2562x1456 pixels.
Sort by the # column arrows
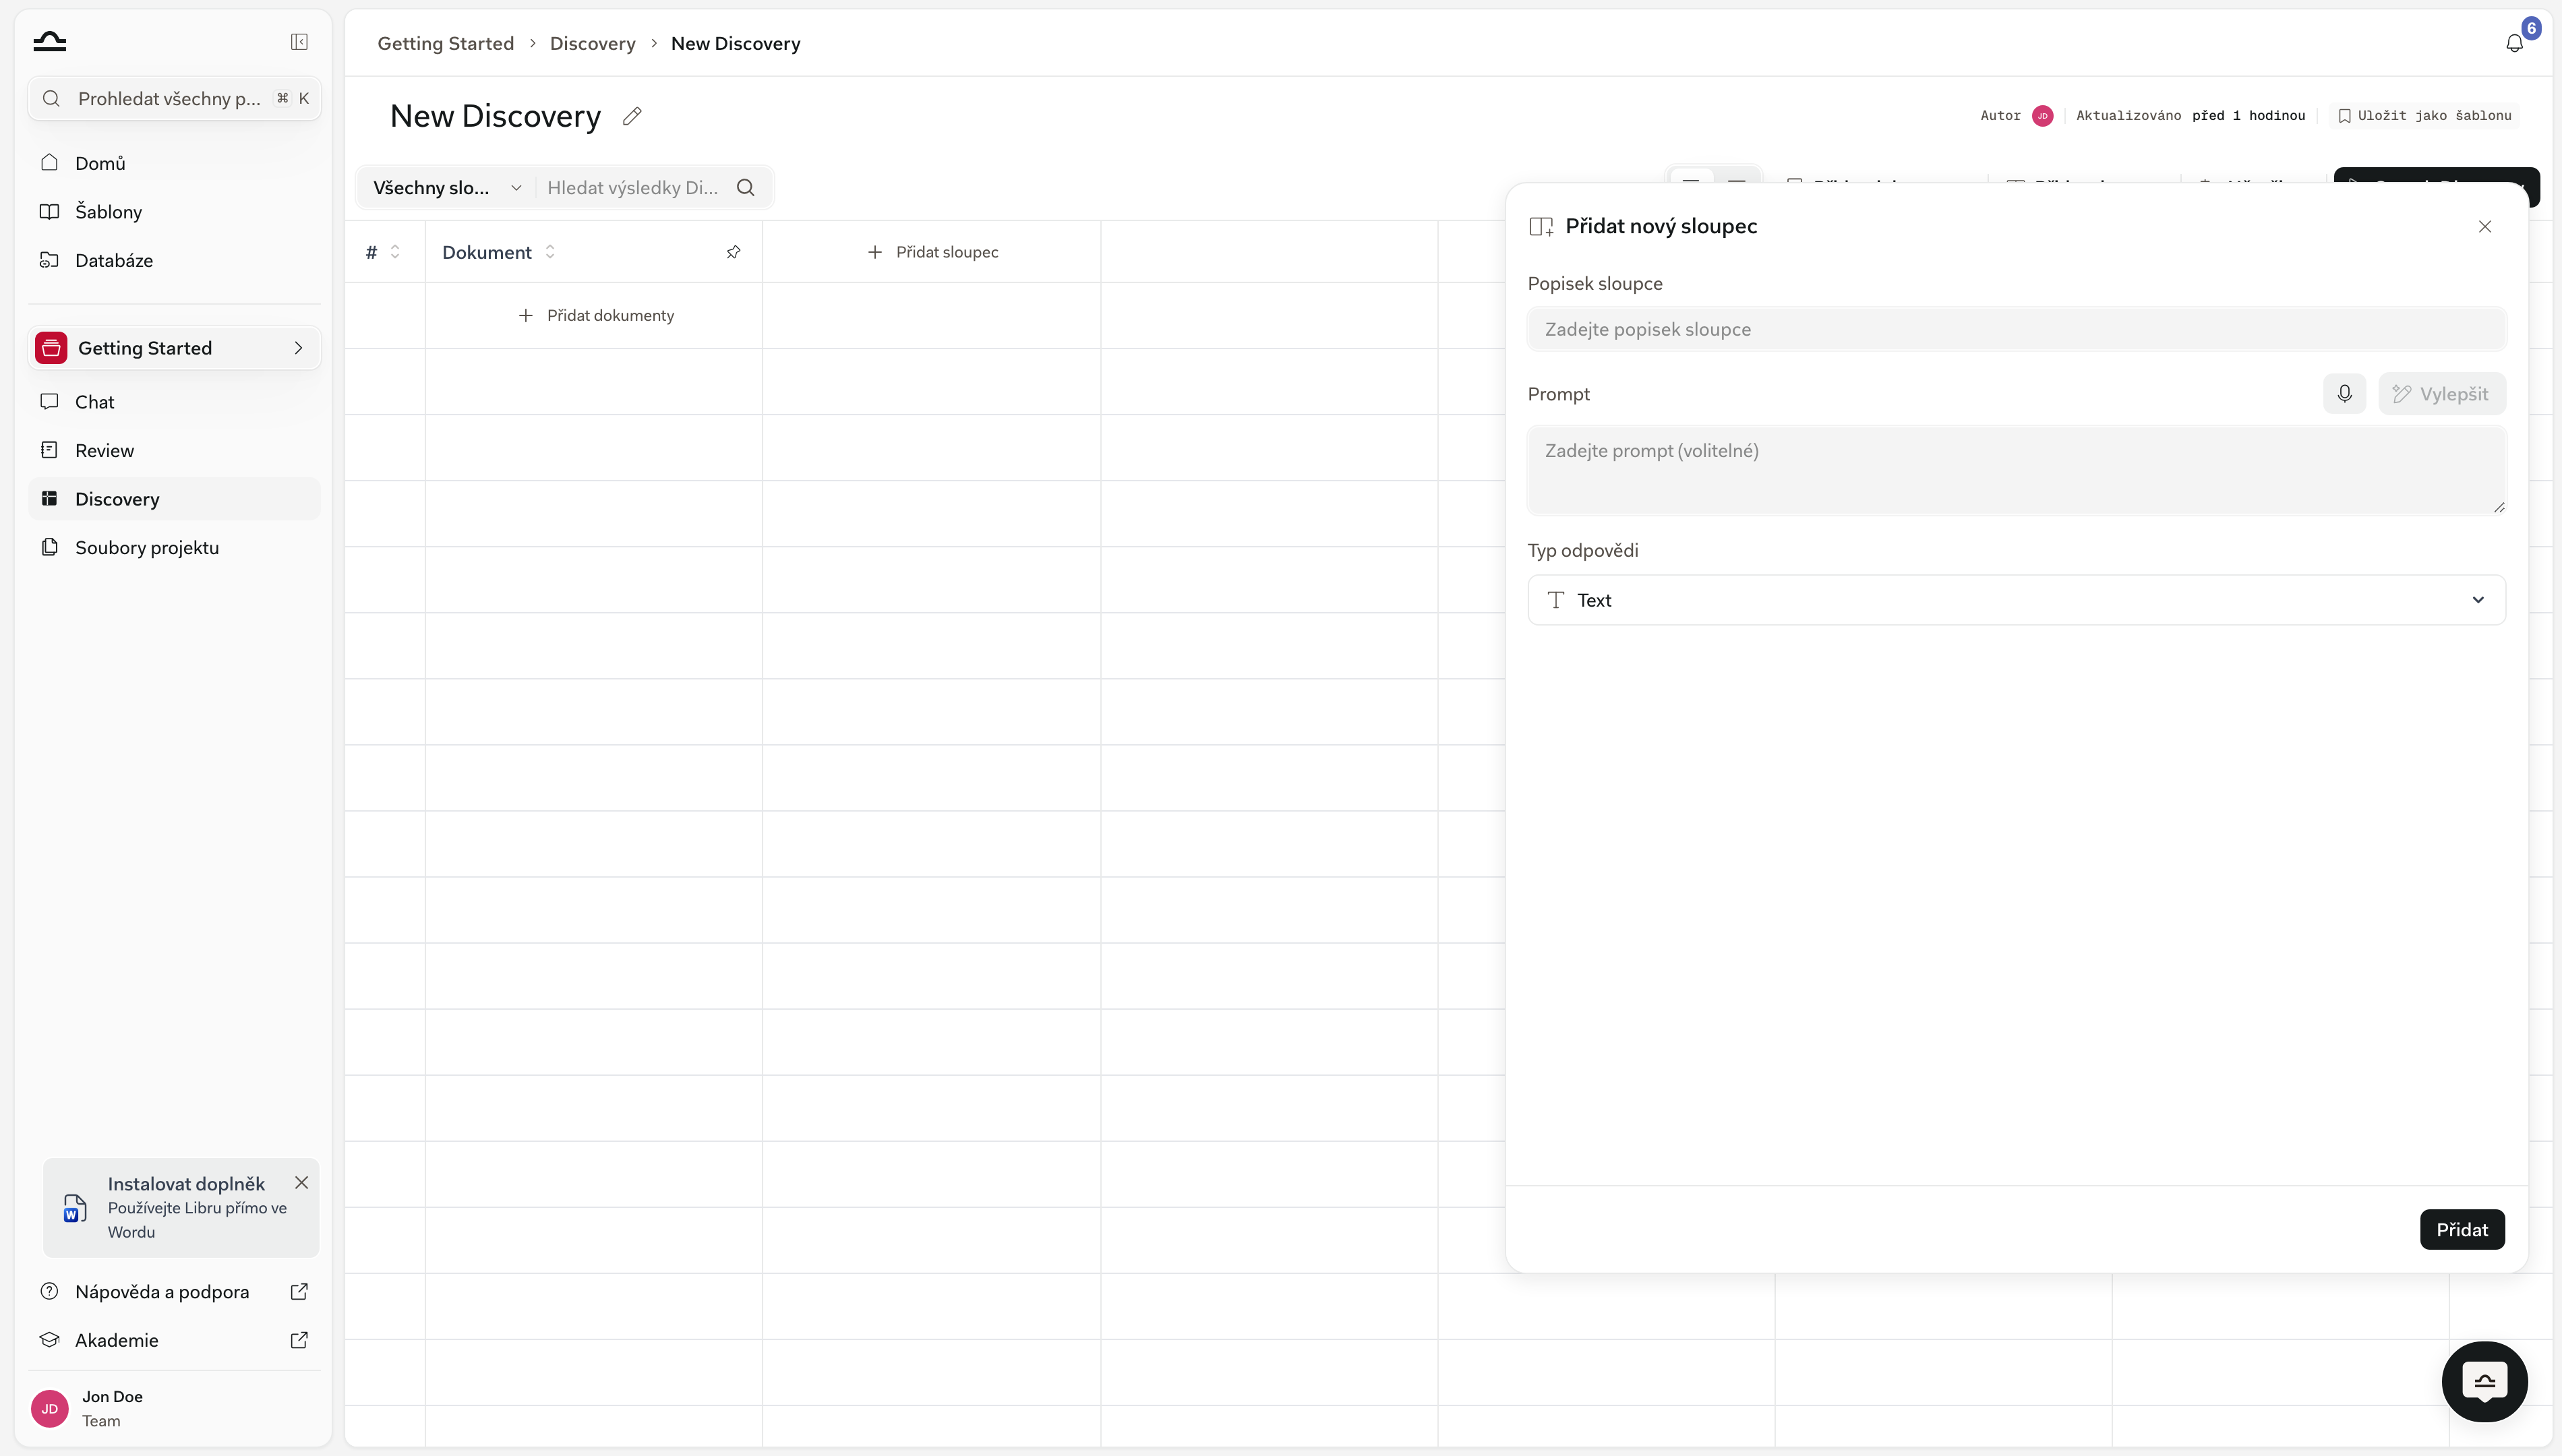click(x=395, y=252)
